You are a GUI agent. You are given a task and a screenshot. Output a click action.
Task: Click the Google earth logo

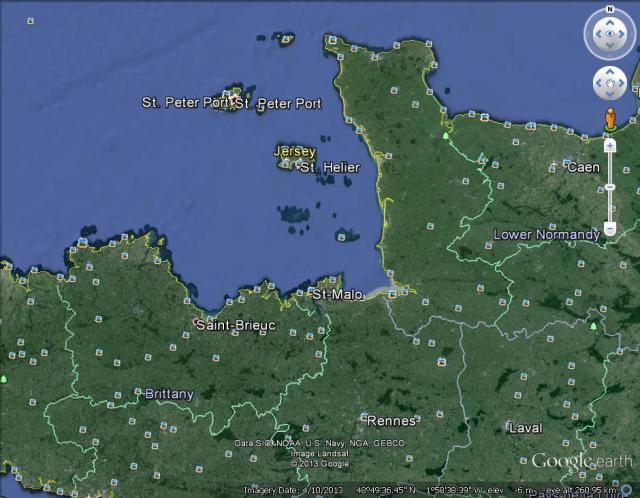click(582, 462)
